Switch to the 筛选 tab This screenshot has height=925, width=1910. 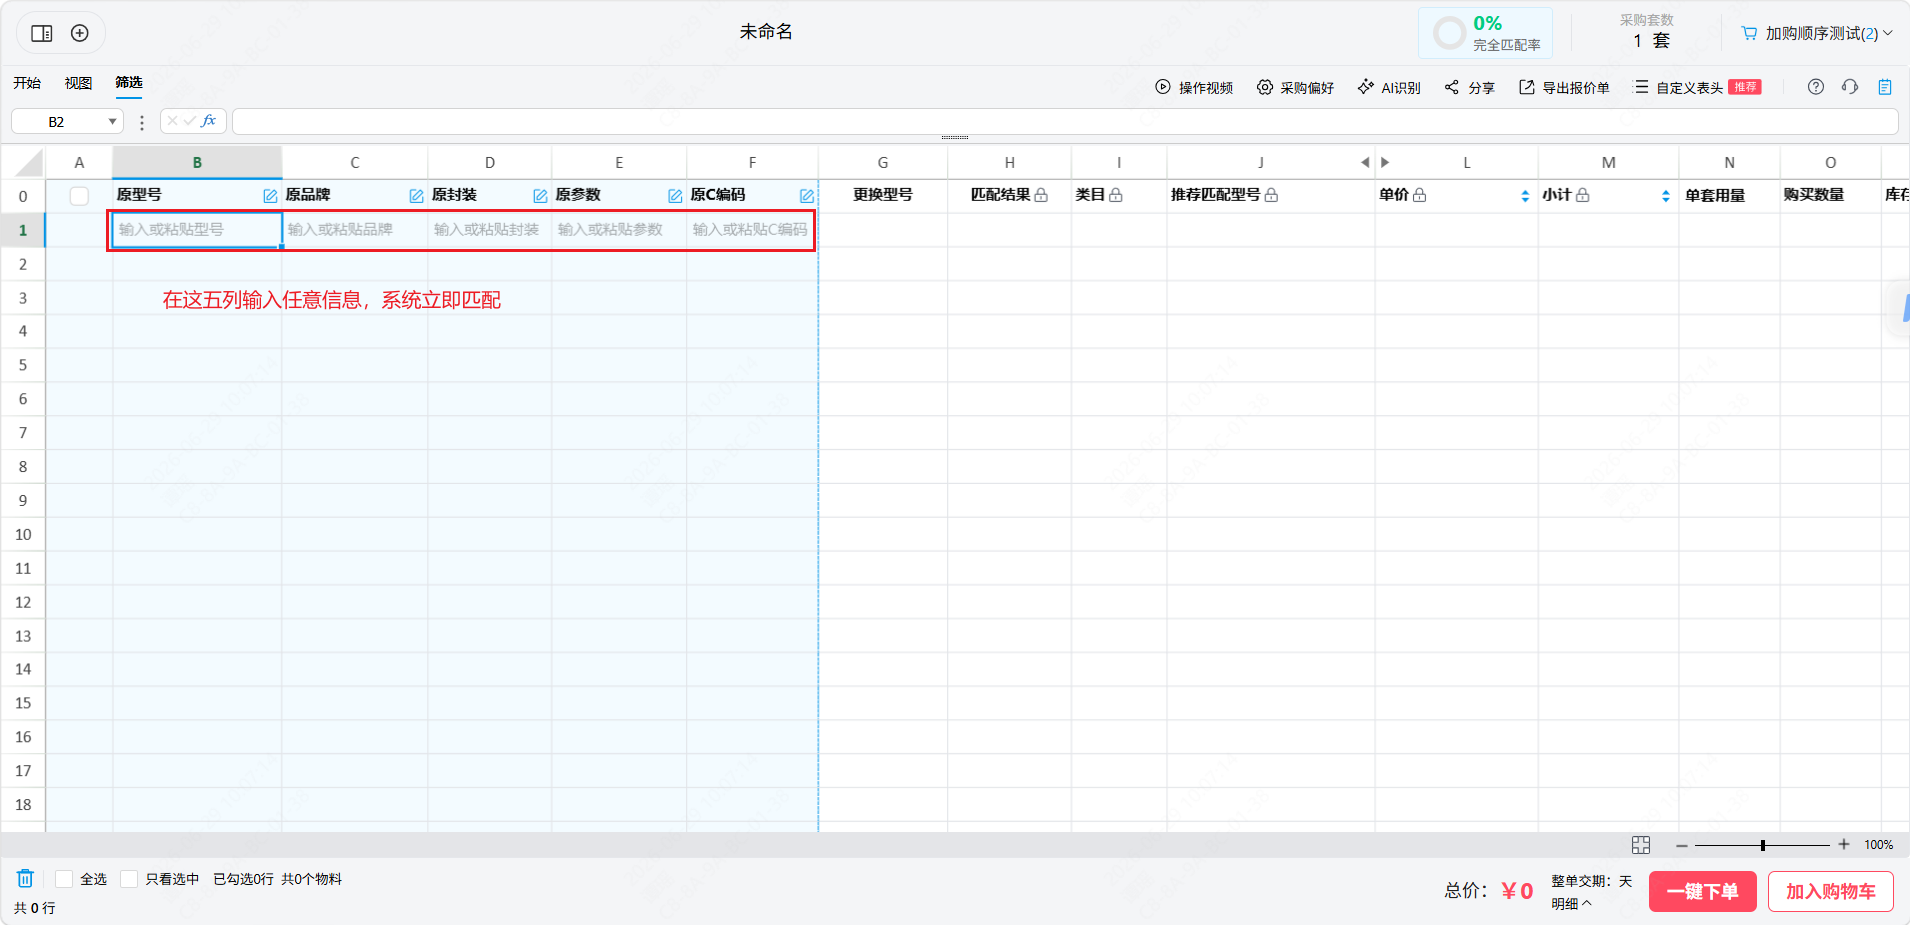click(129, 83)
